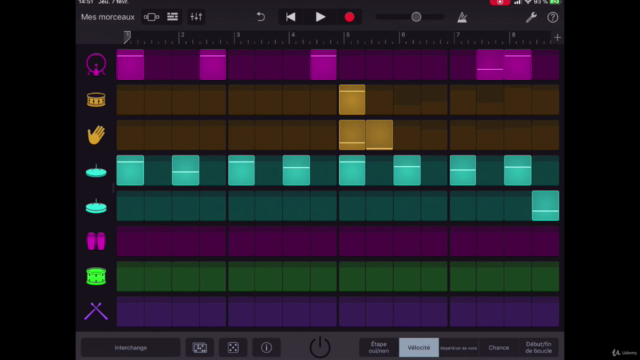The height and width of the screenshot is (360, 640).
Task: Enable first green tom step
Action: tap(130, 276)
